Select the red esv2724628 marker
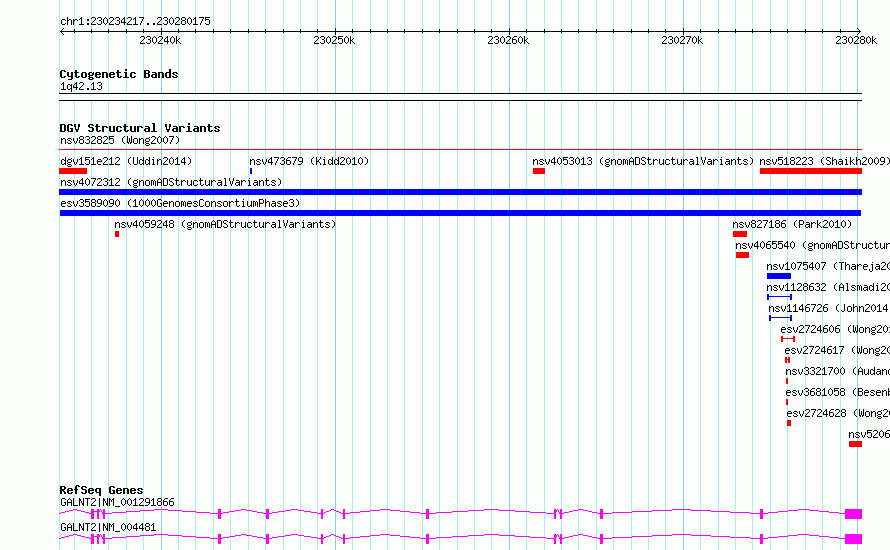 [x=789, y=423]
